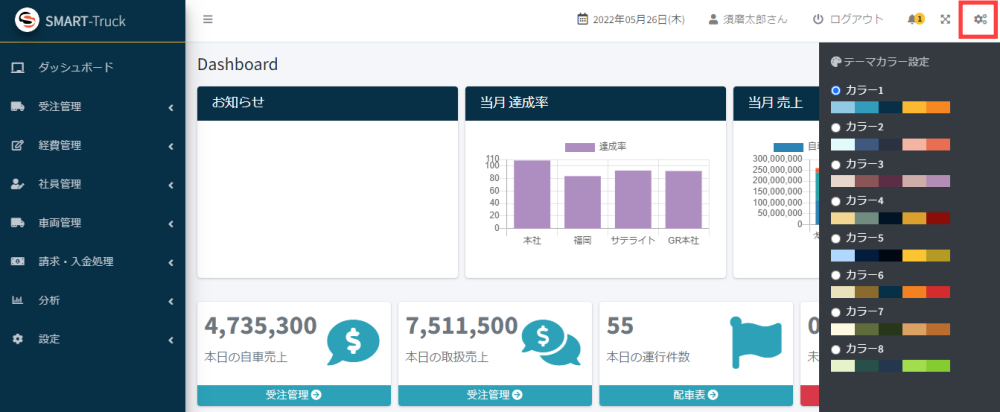Click the flag icon on 本日の運行件数
The height and width of the screenshot is (412, 1000).
[755, 342]
